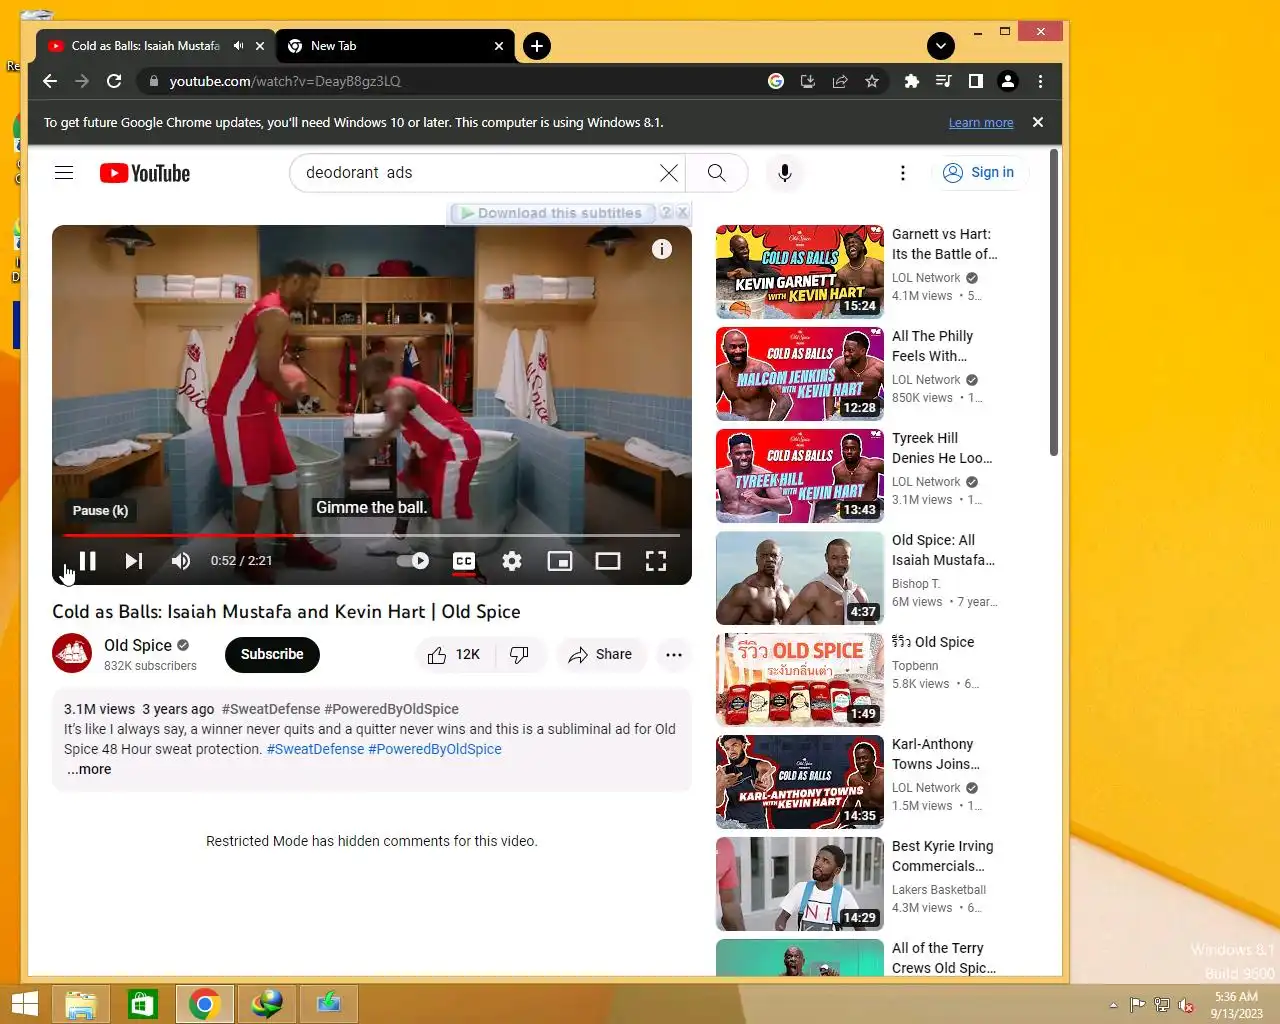Switch to the New Tab tab

coord(395,46)
